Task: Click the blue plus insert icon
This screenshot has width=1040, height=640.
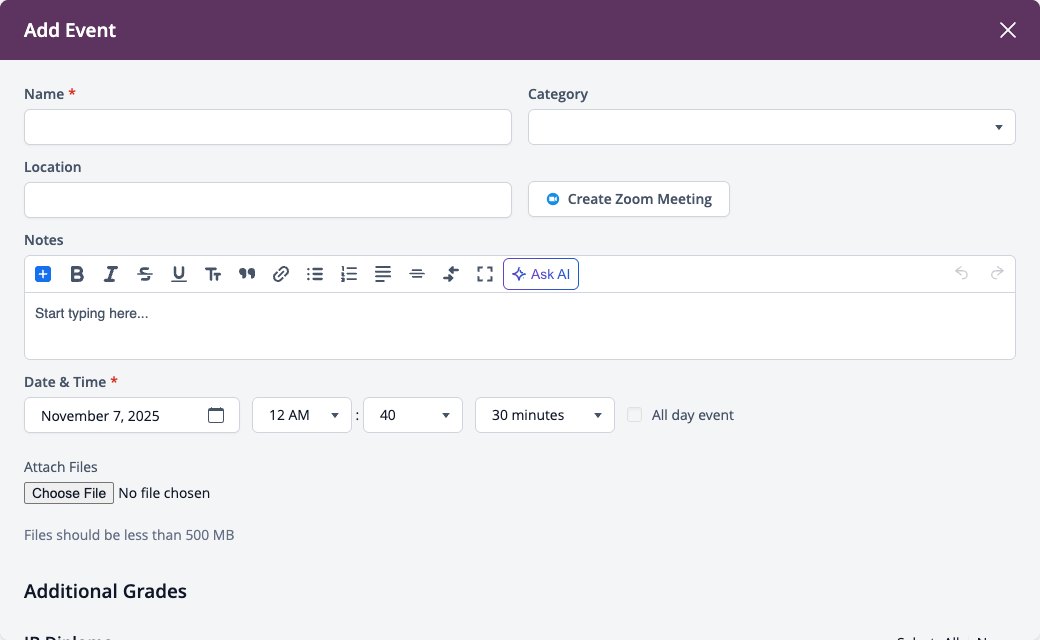Action: click(x=43, y=274)
